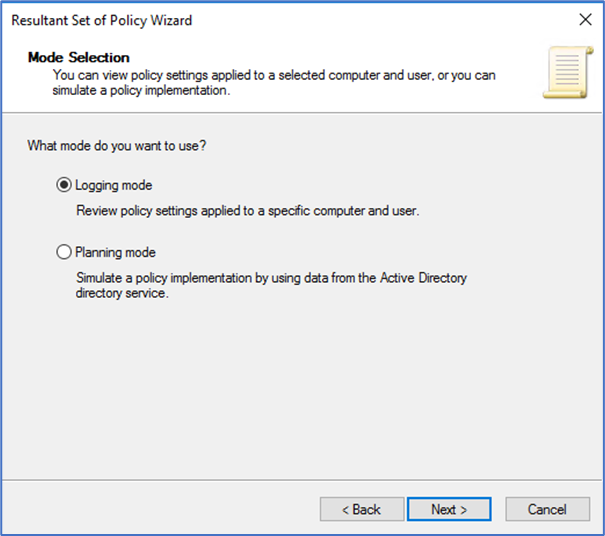Click the separator line above wizard buttons

[302, 483]
